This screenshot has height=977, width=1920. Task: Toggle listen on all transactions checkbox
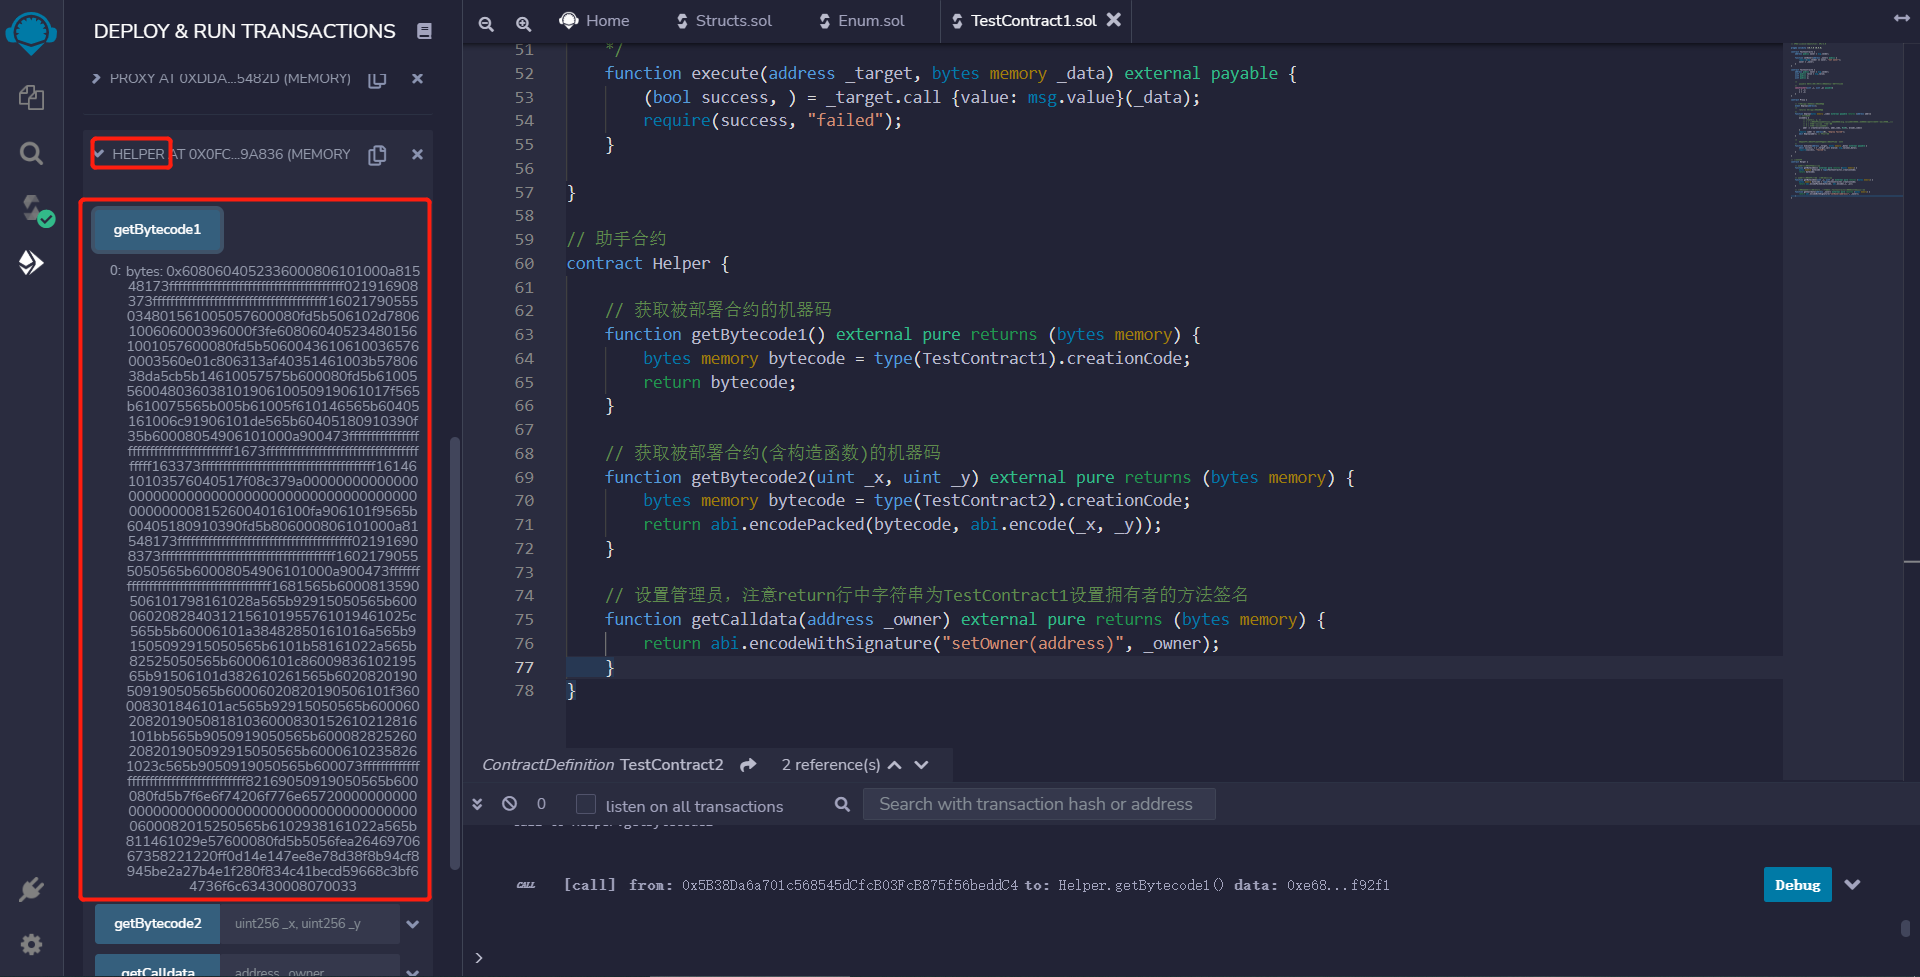point(586,805)
